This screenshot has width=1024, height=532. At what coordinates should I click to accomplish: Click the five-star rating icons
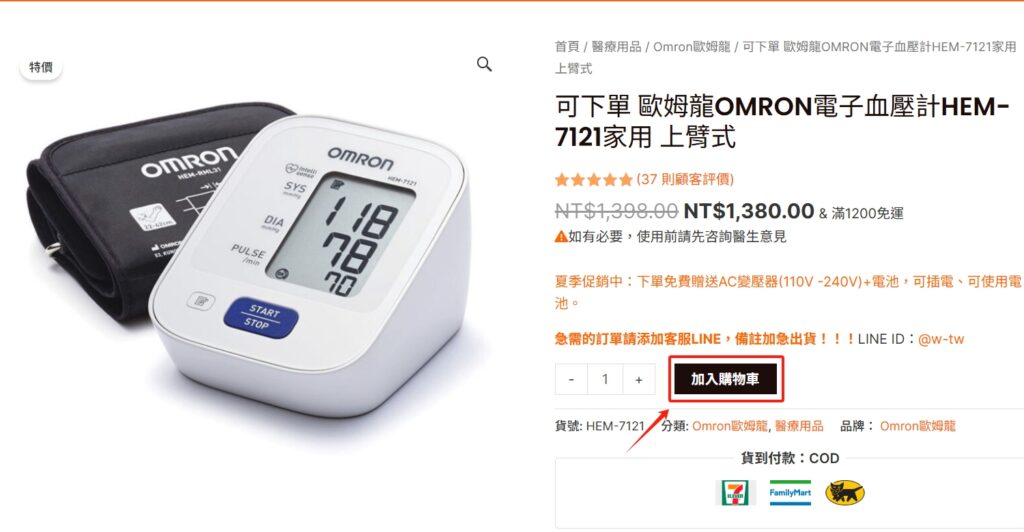[x=594, y=180]
